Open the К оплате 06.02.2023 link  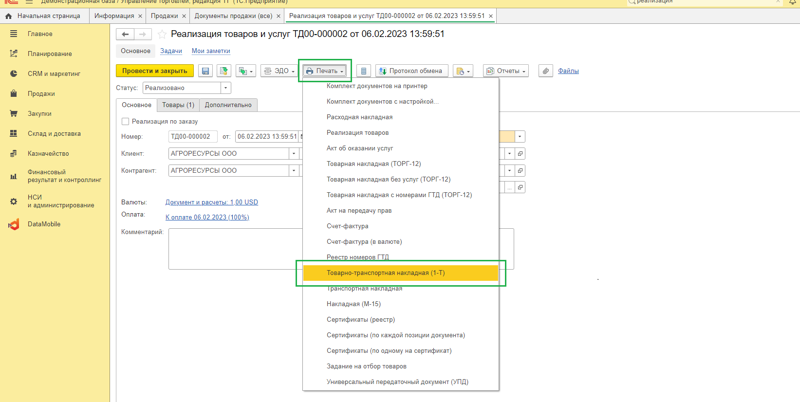pyautogui.click(x=207, y=217)
